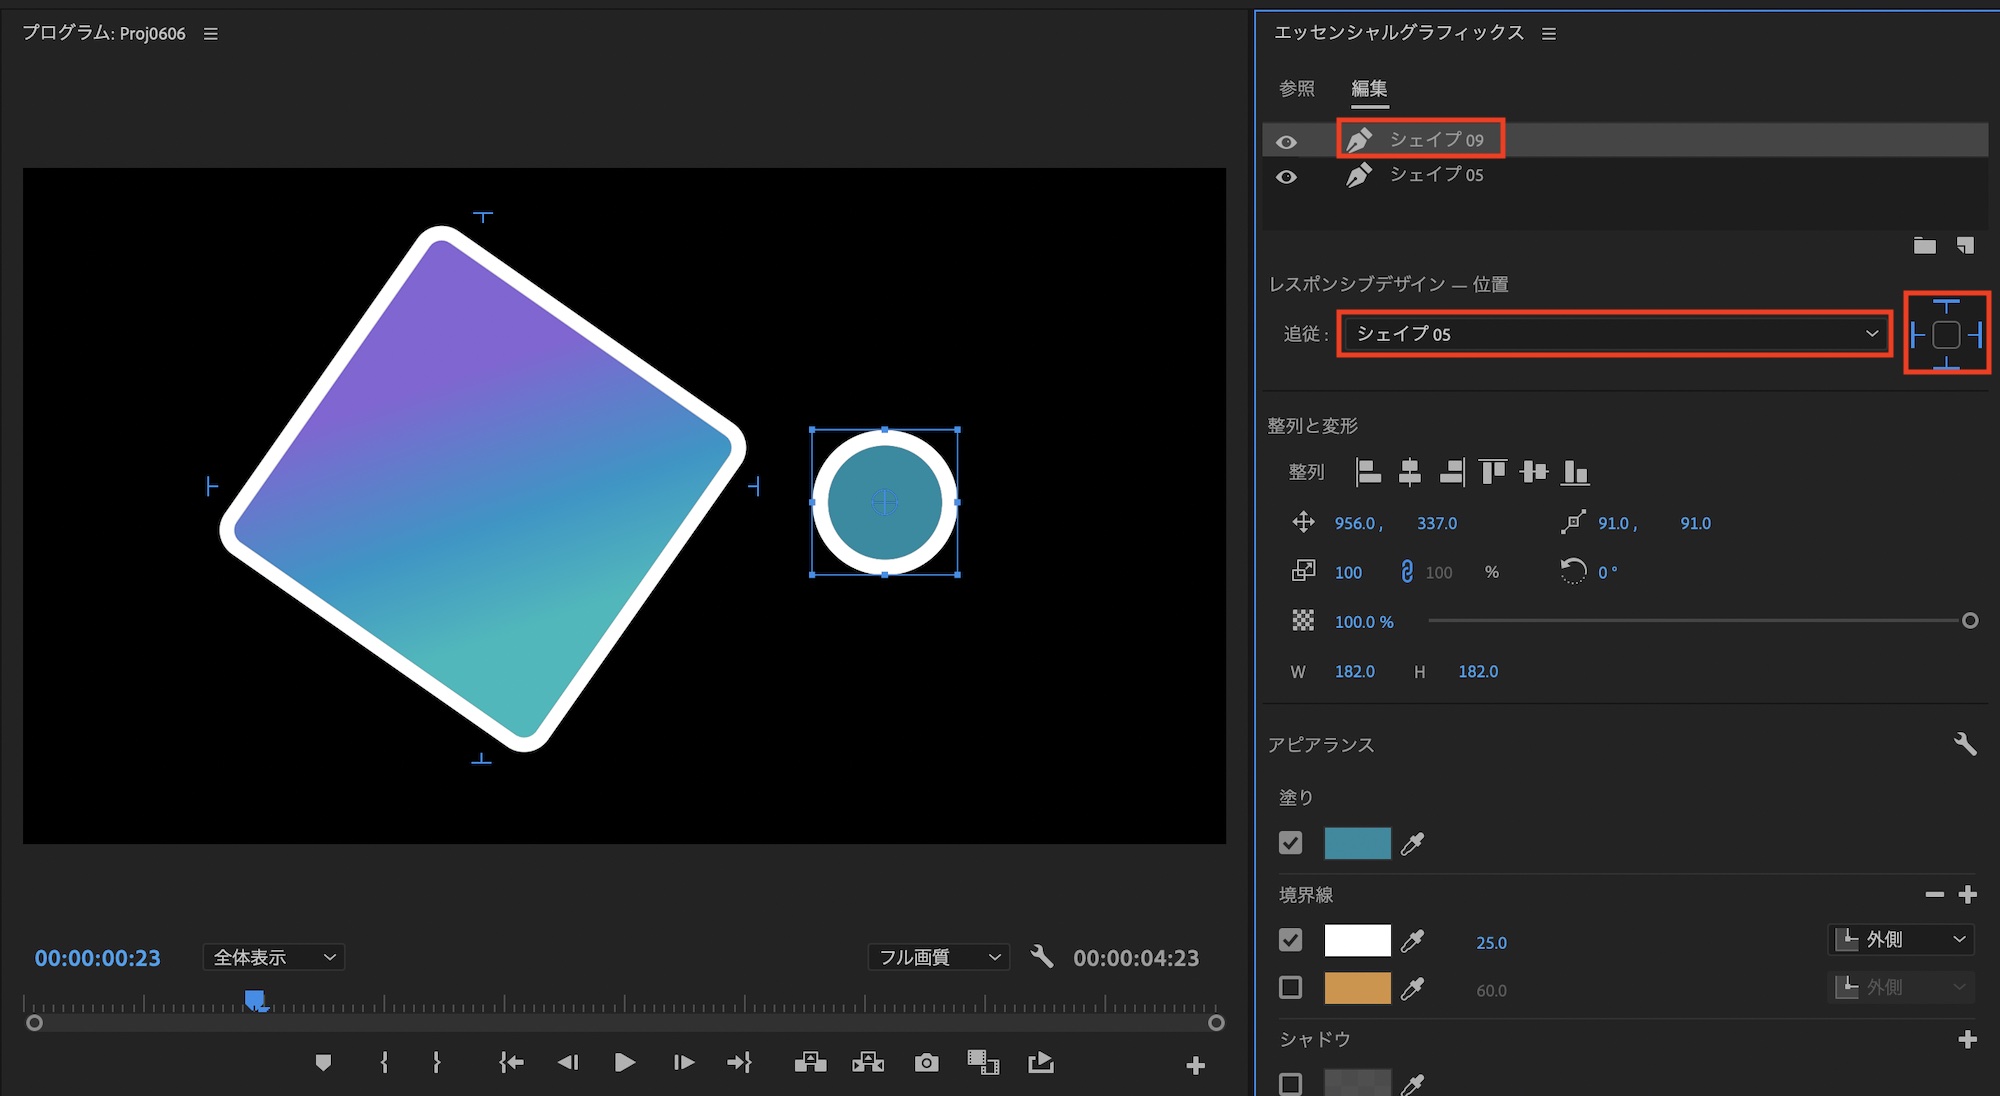The height and width of the screenshot is (1096, 2000).
Task: Click the Play button in the program monitor
Action: [x=624, y=1062]
